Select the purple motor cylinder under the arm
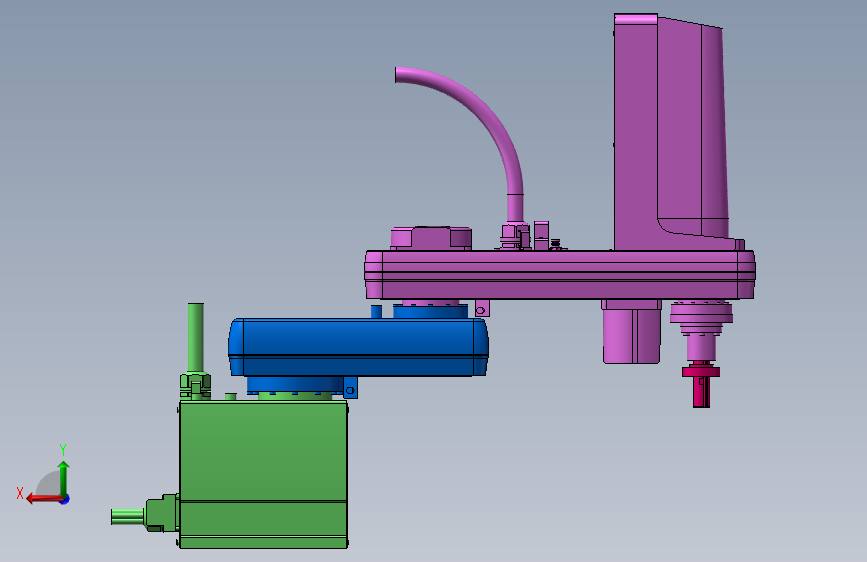867x562 pixels. point(631,332)
